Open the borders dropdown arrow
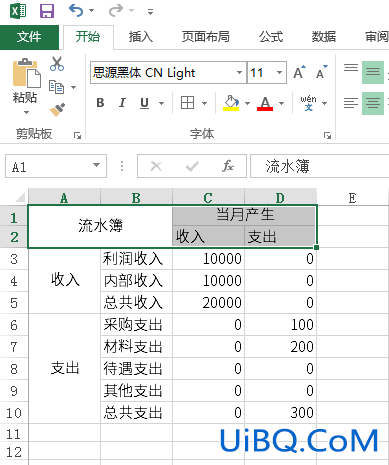 pyautogui.click(x=205, y=103)
